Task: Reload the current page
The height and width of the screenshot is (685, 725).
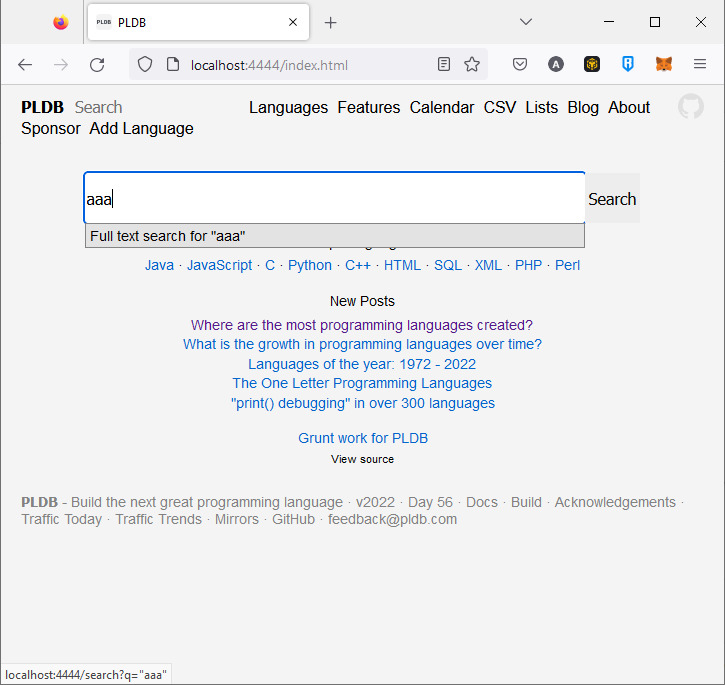Action: tap(97, 65)
